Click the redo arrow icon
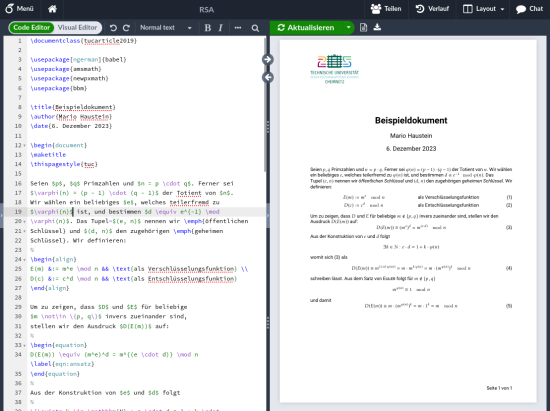Viewport: 550px width, 411px height. [x=126, y=28]
